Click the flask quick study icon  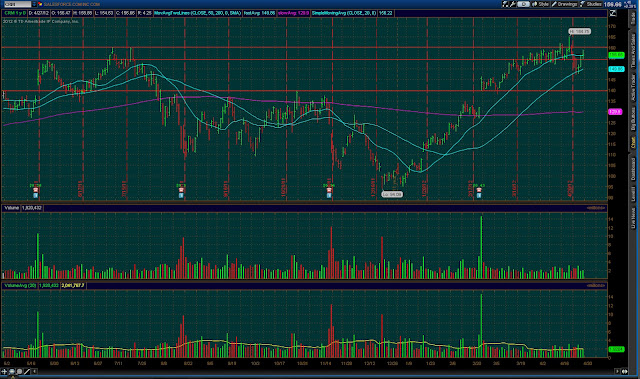pyautogui.click(x=505, y=4)
